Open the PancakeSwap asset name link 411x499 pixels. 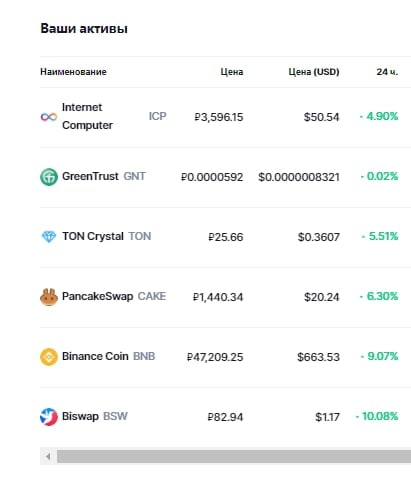[97, 296]
